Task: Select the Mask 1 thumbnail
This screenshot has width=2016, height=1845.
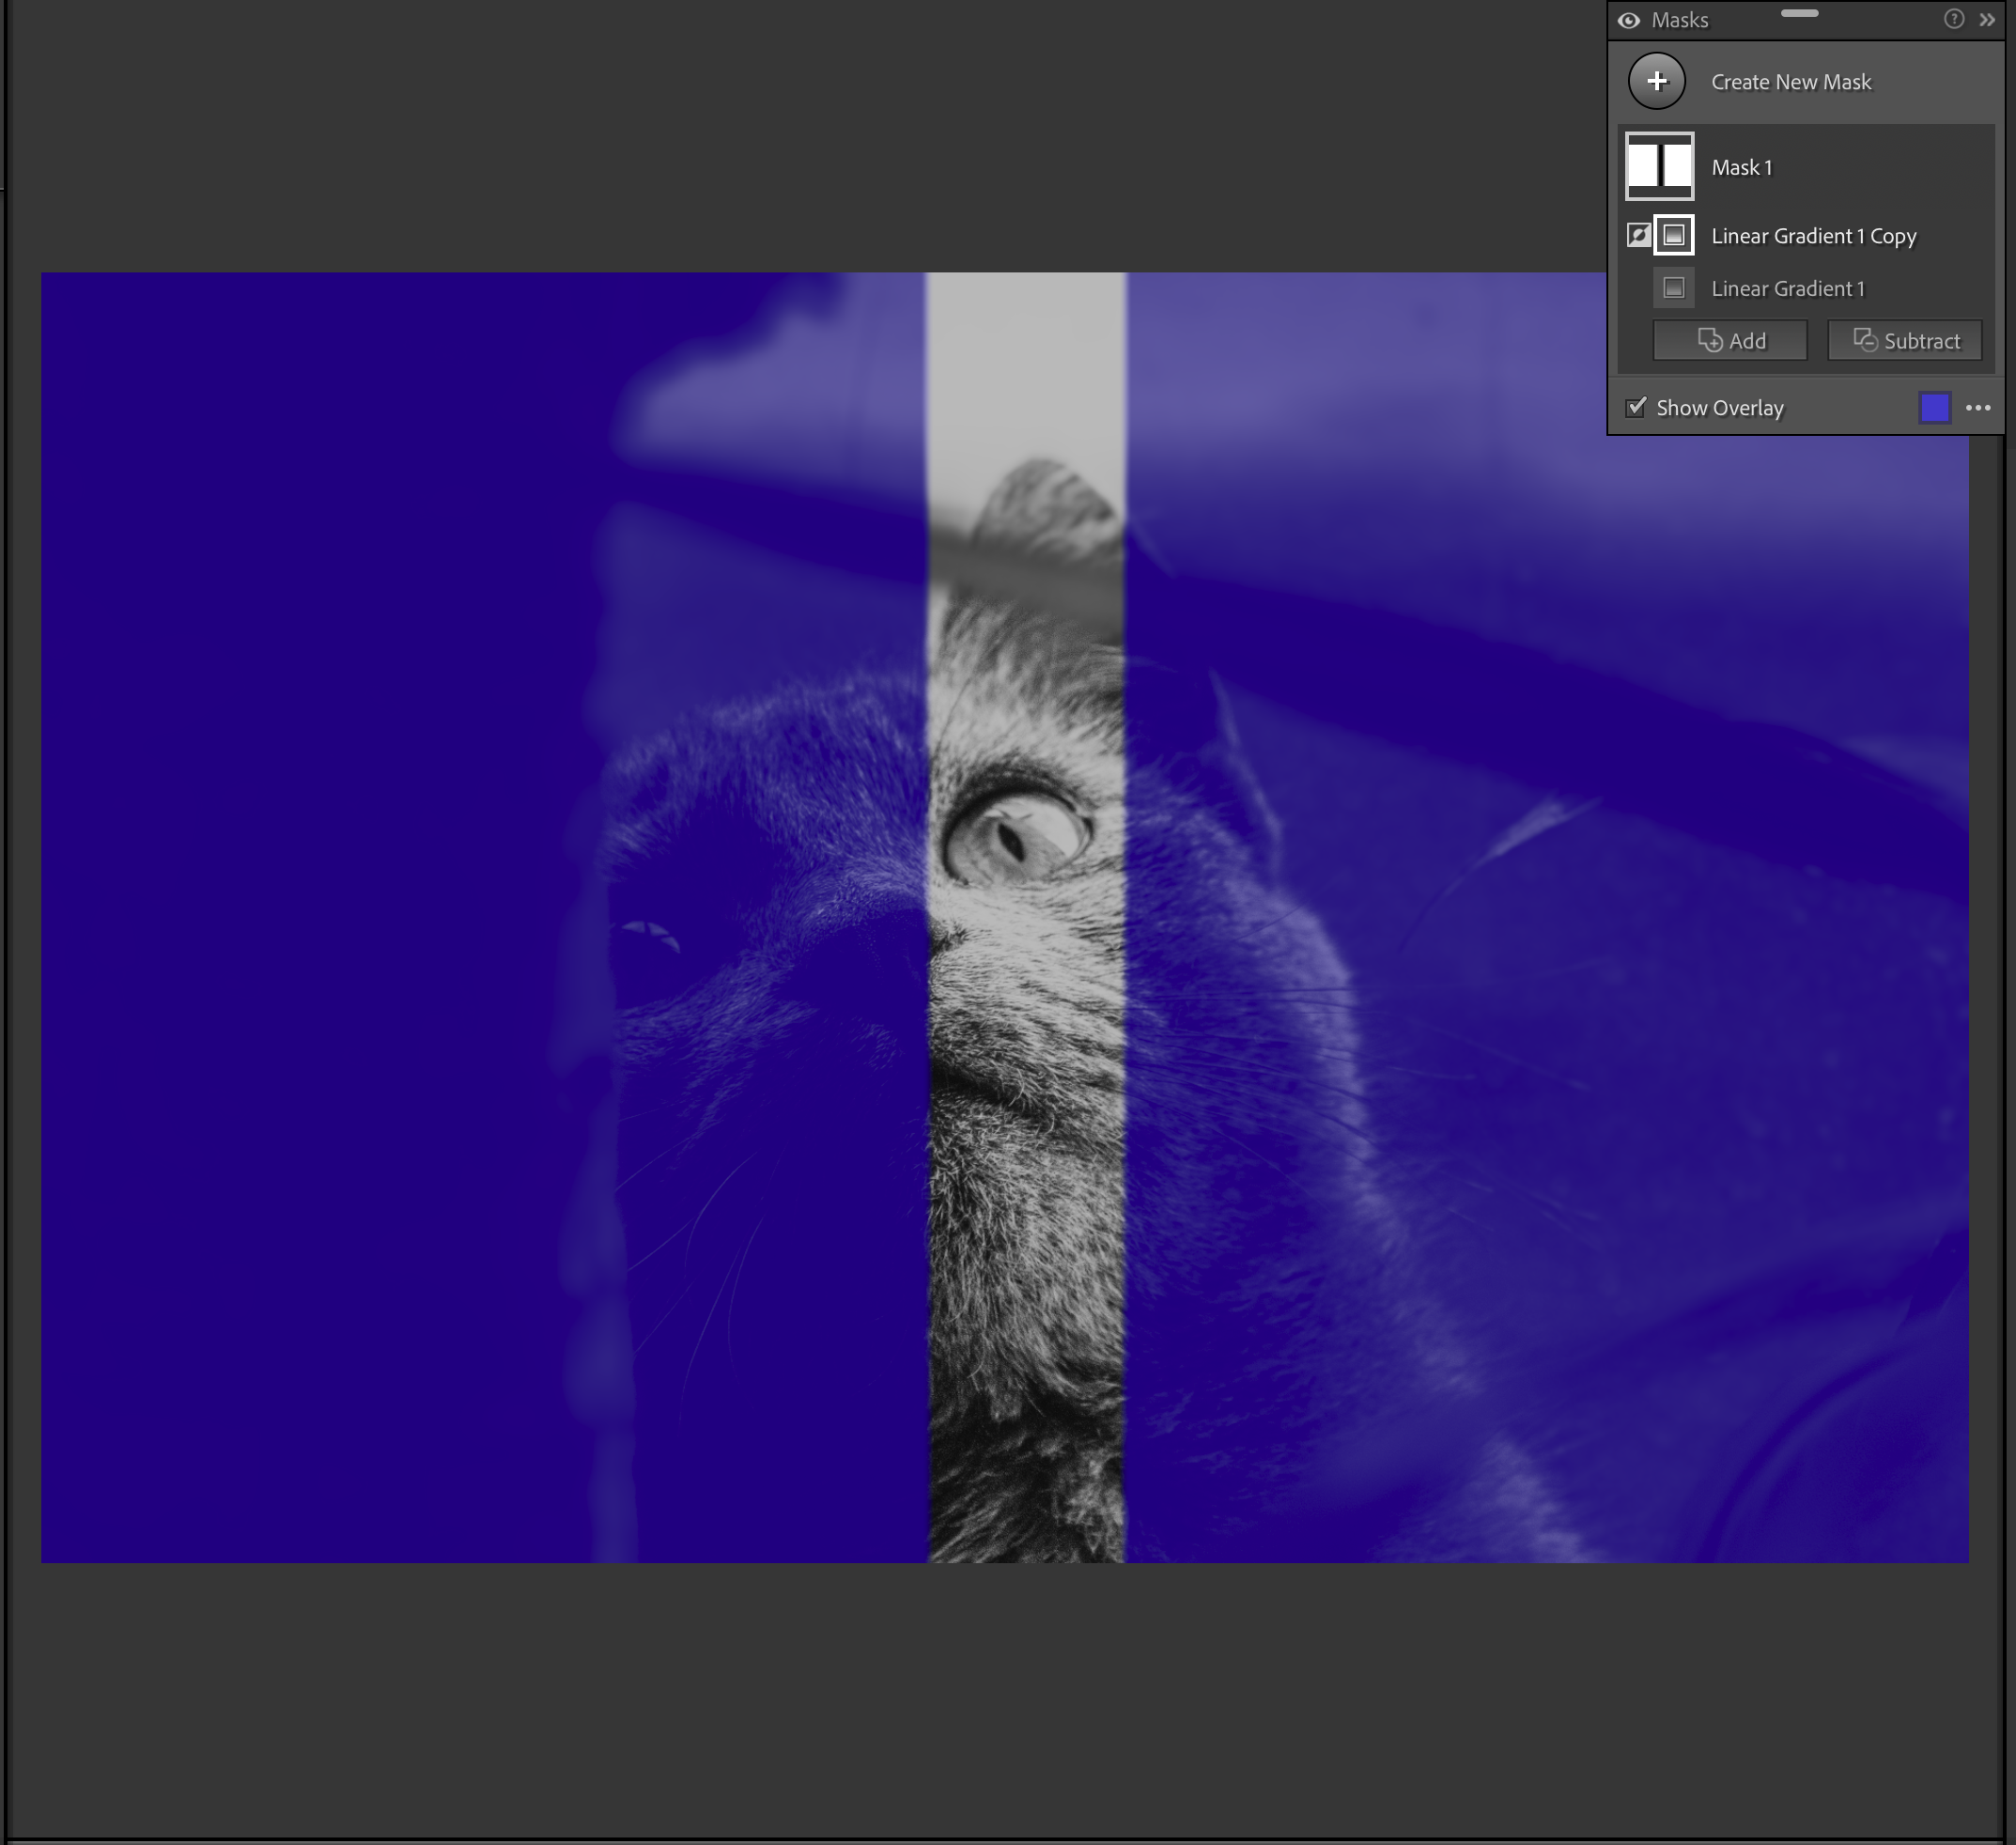Action: (1659, 166)
